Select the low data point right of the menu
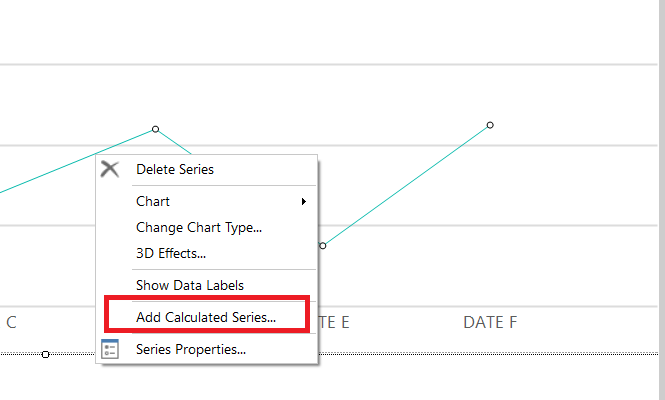Screen dimensions: 665x400 323,245
